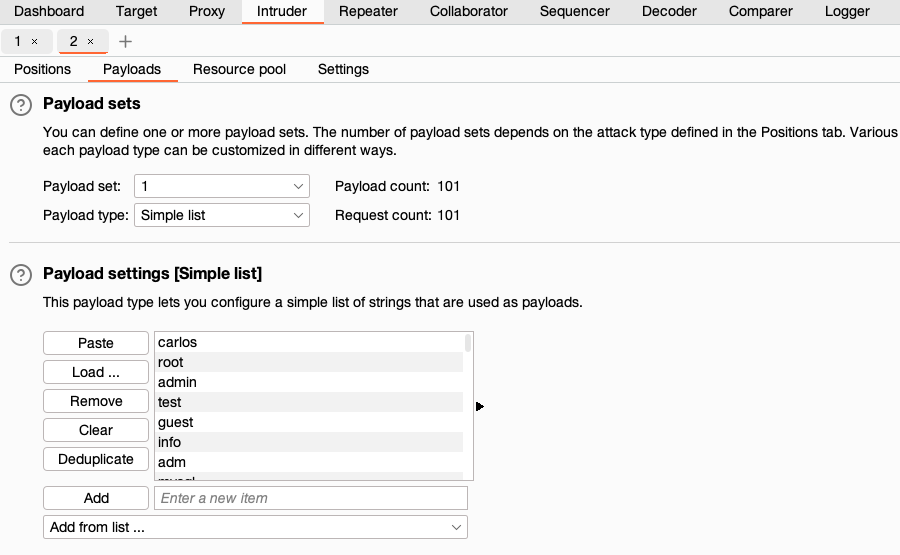Open the Intruder Settings sub-tab
The width and height of the screenshot is (900, 555).
click(343, 69)
